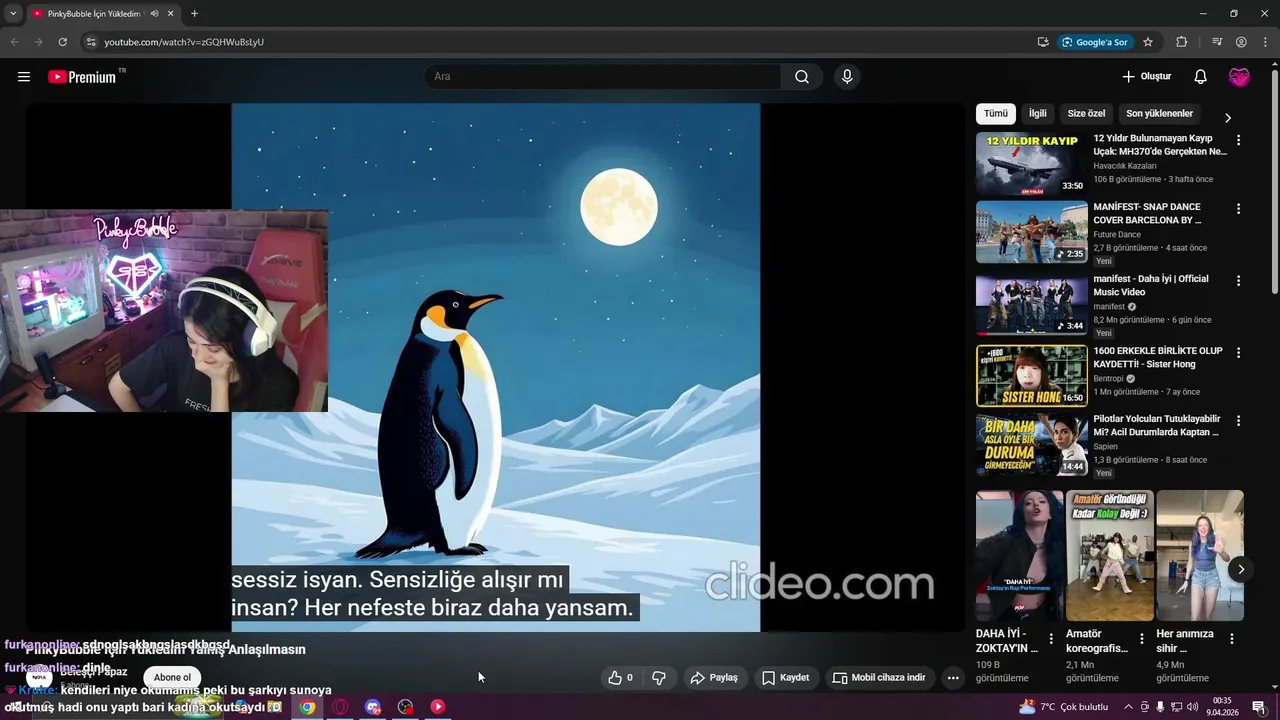Open YouTube notifications bell

coord(1201,77)
